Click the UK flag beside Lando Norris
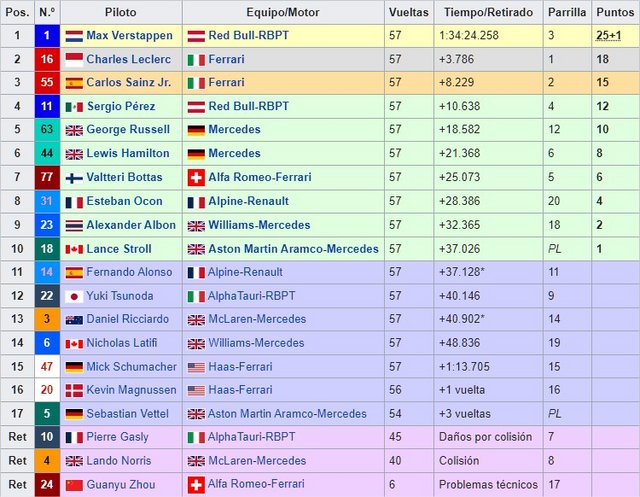Viewport: 640px width, 497px height. [x=74, y=461]
